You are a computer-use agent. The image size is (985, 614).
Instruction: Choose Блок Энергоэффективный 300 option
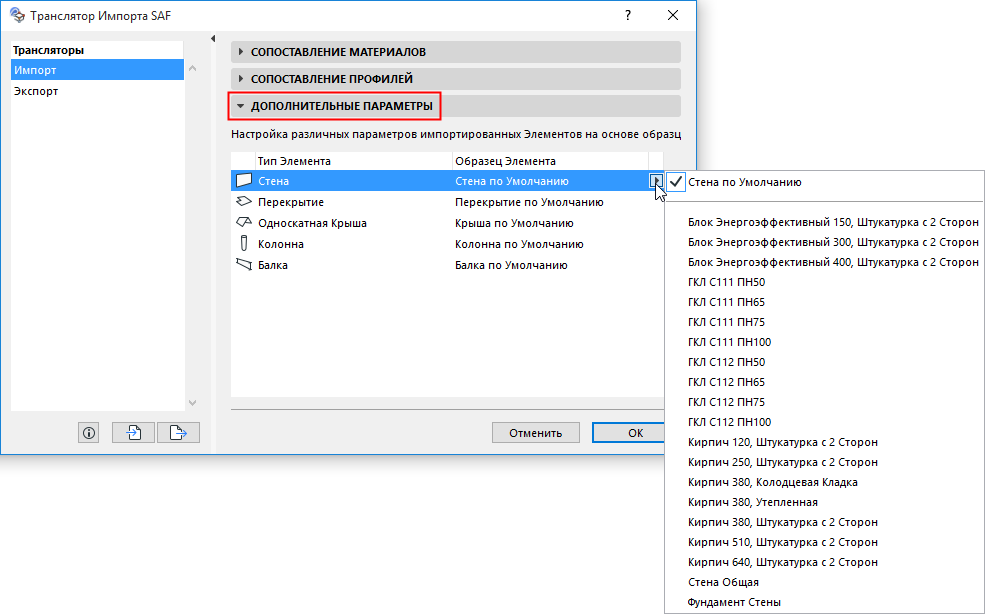point(824,242)
